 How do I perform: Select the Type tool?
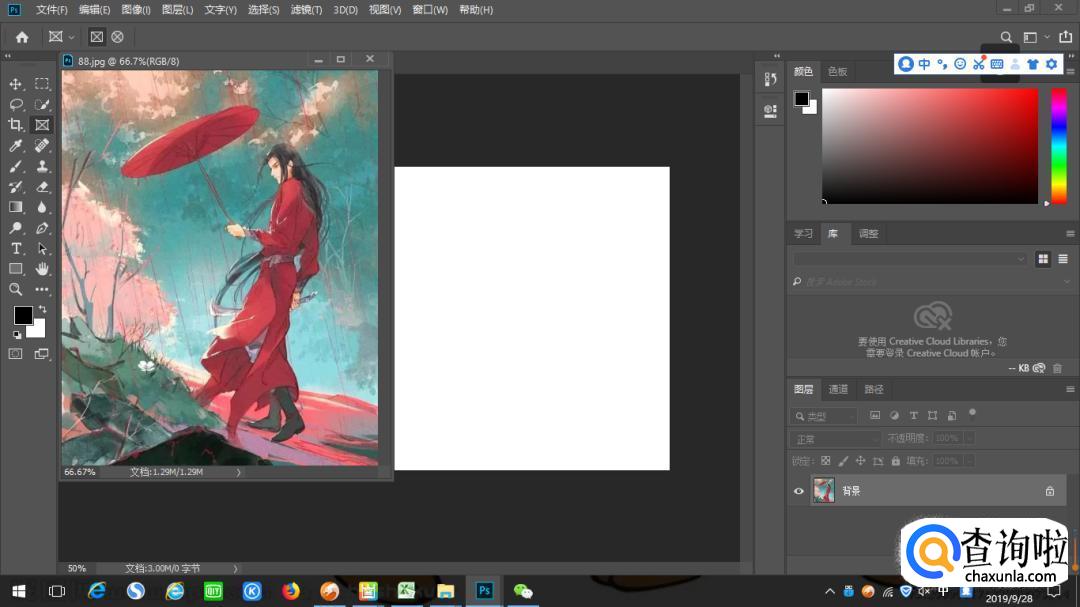point(15,248)
